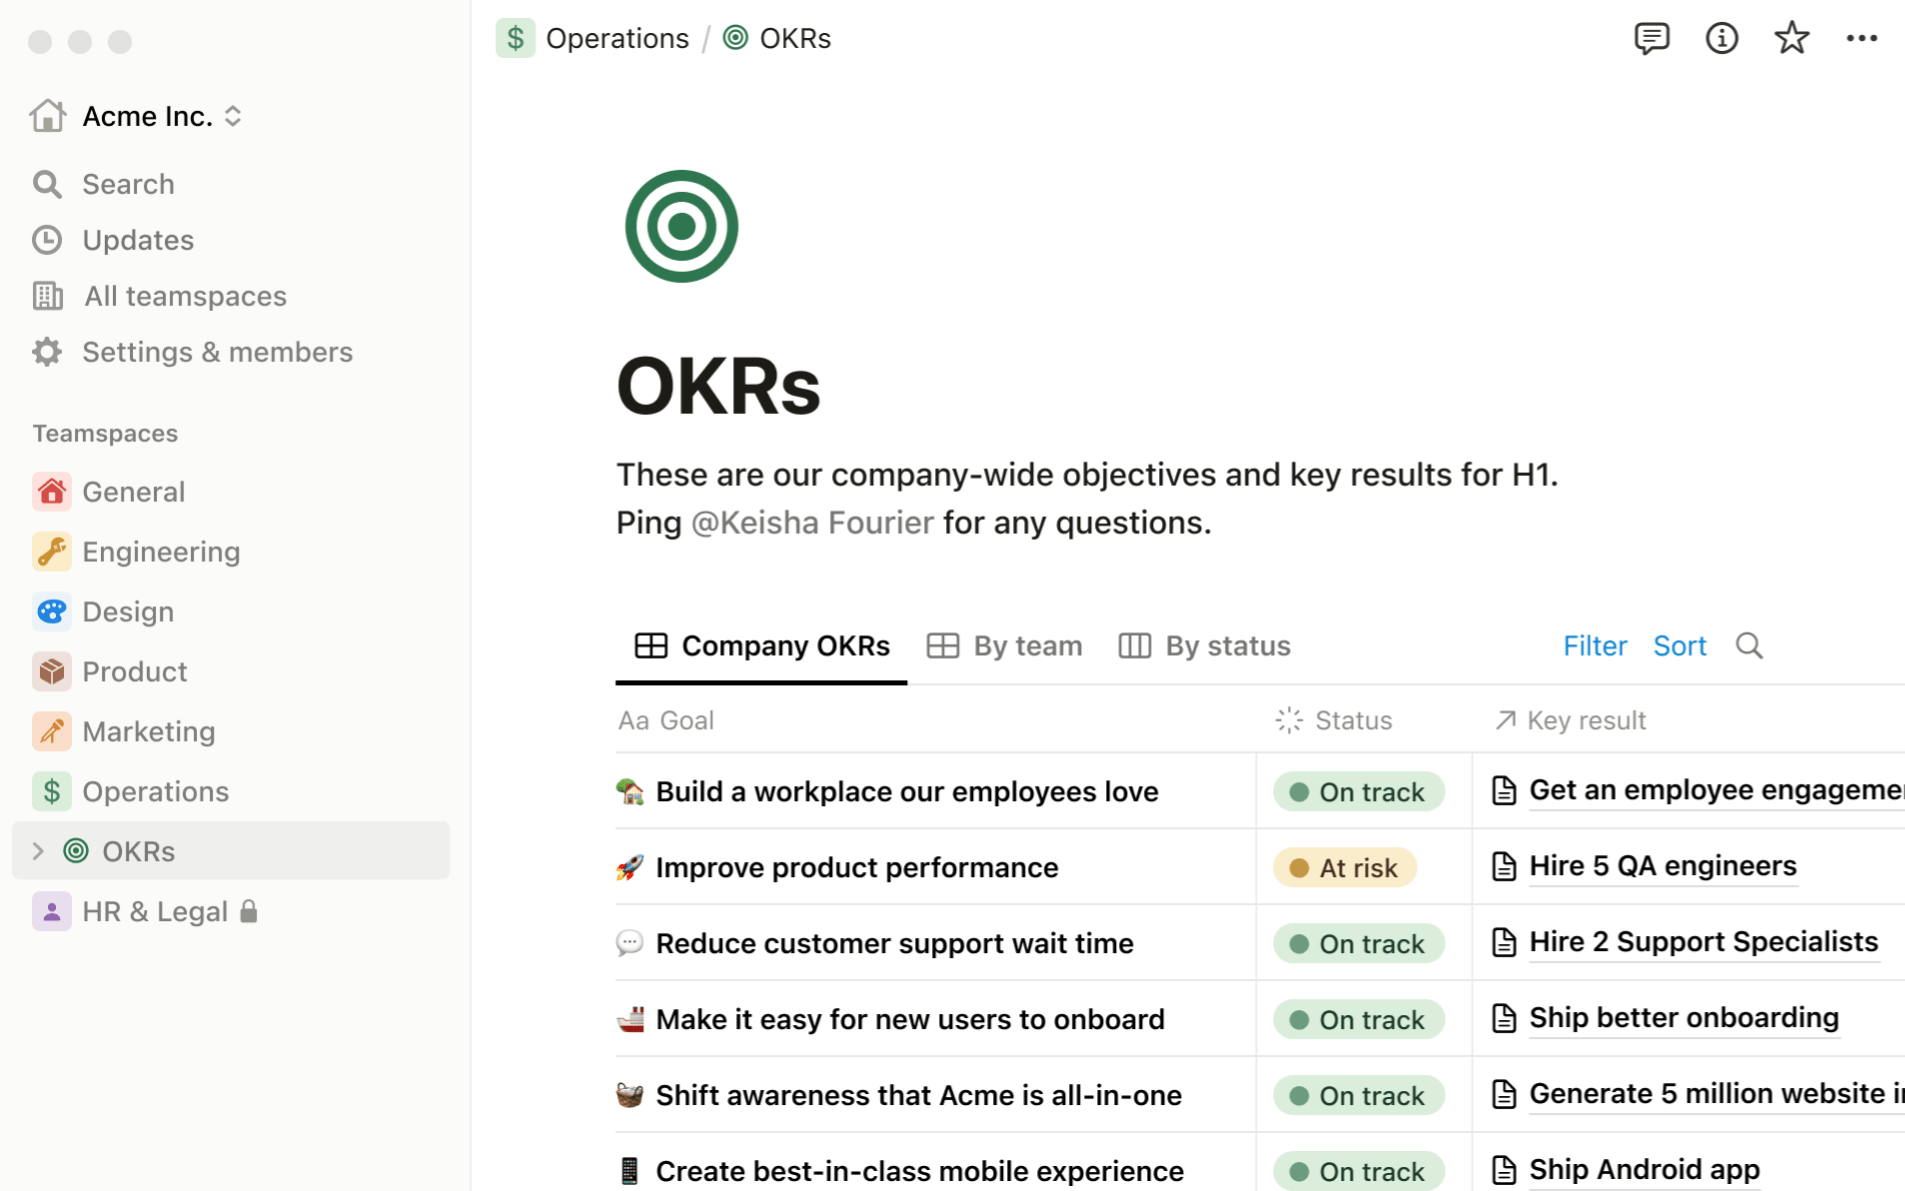The image size is (1905, 1191).
Task: Click the All teamspaces icon
Action: click(47, 296)
